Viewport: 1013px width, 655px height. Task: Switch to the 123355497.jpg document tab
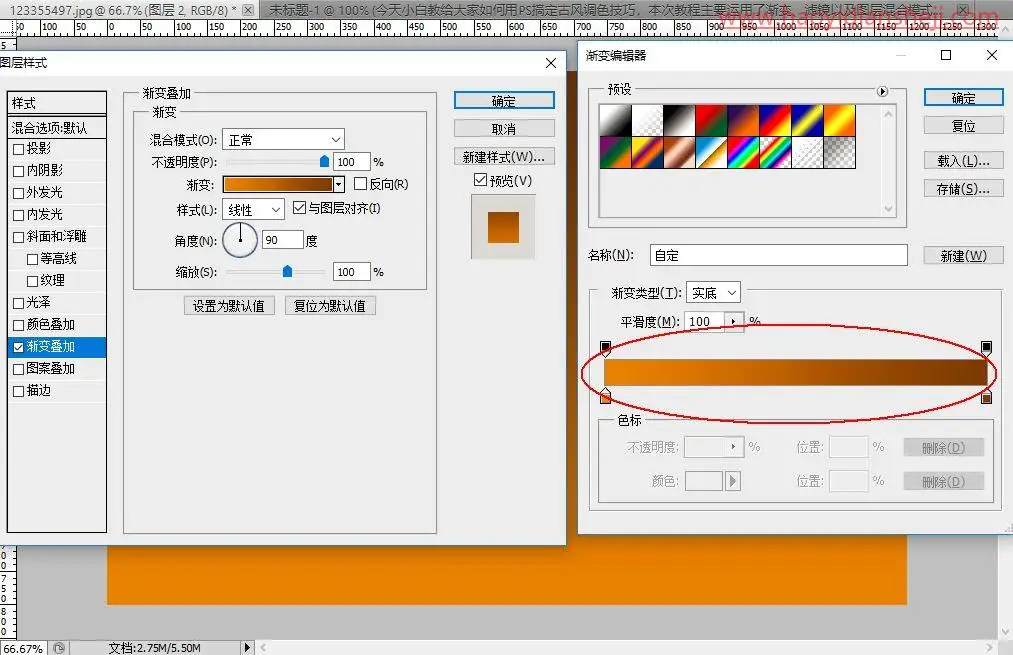123,10
